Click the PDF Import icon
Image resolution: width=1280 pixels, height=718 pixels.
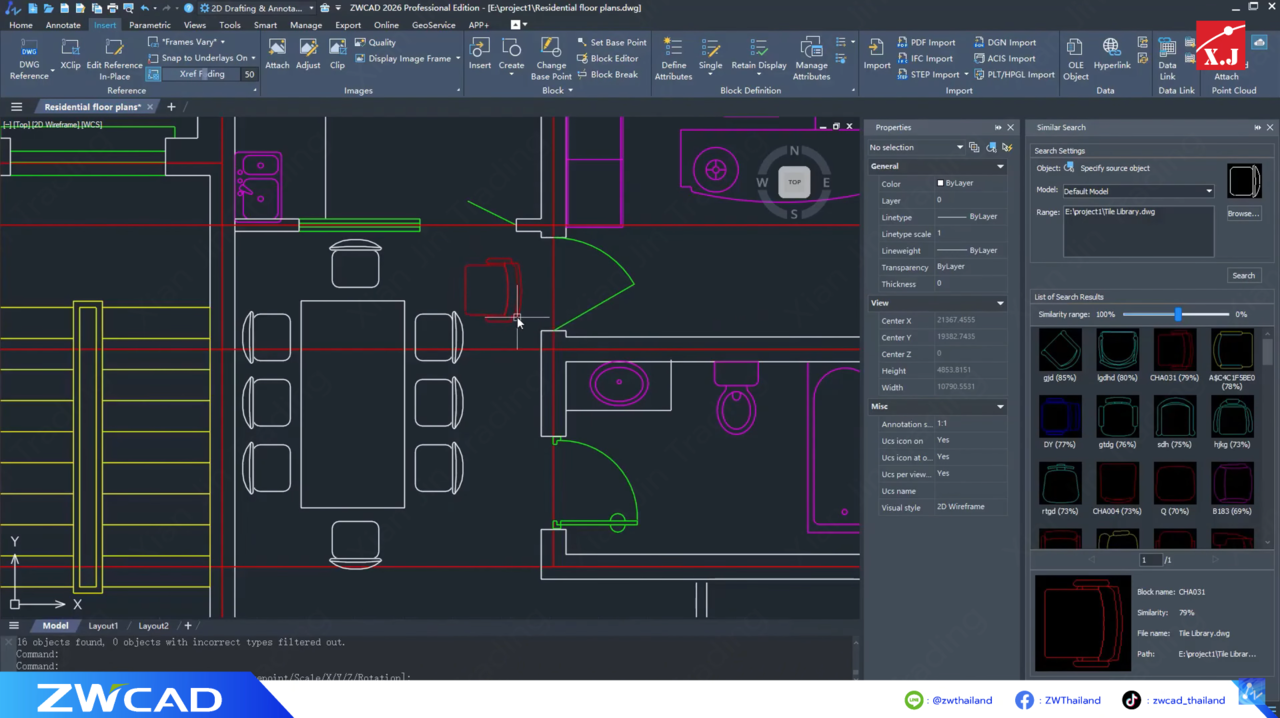coord(903,43)
